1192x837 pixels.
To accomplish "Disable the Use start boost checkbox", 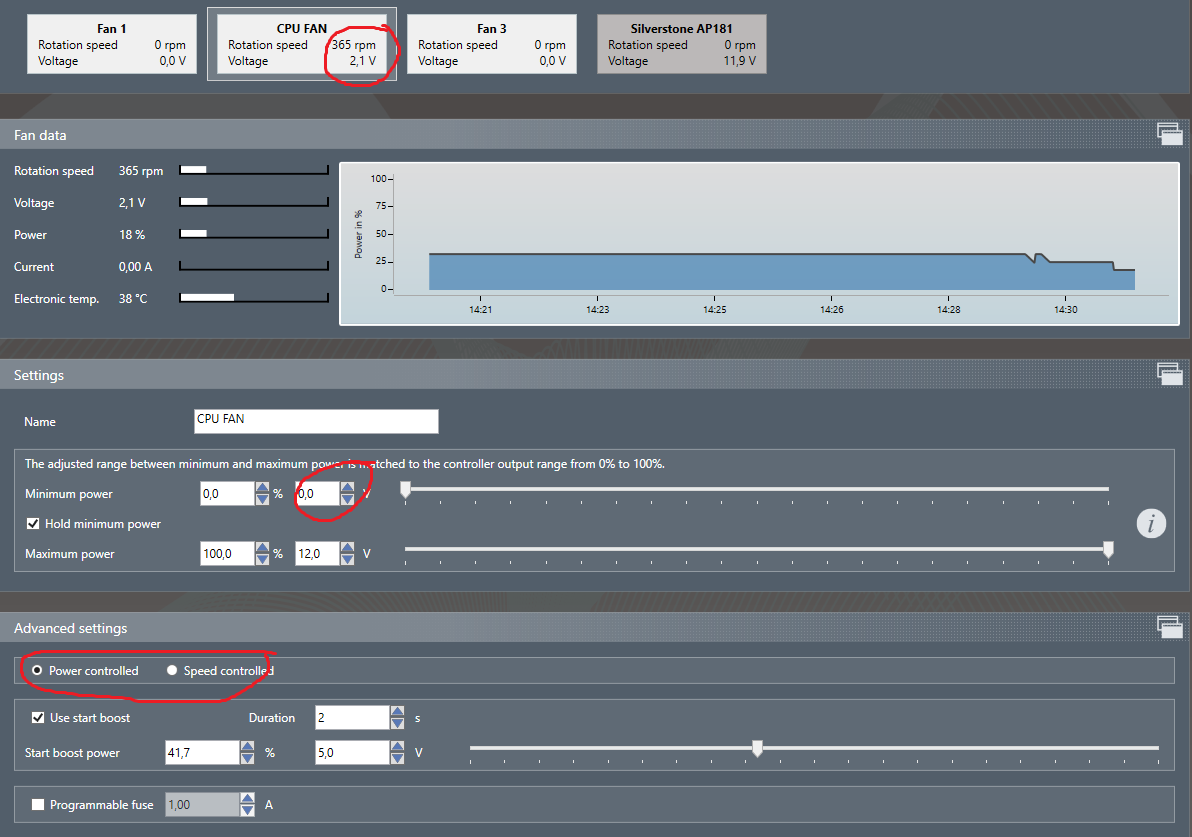I will click(x=38, y=718).
